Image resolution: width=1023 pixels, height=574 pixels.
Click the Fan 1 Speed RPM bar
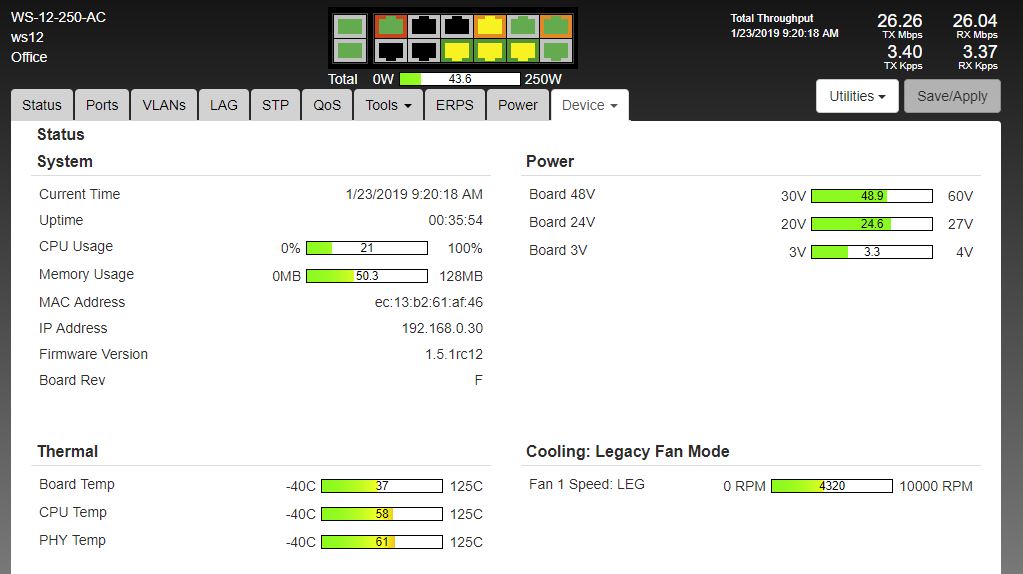click(x=831, y=486)
